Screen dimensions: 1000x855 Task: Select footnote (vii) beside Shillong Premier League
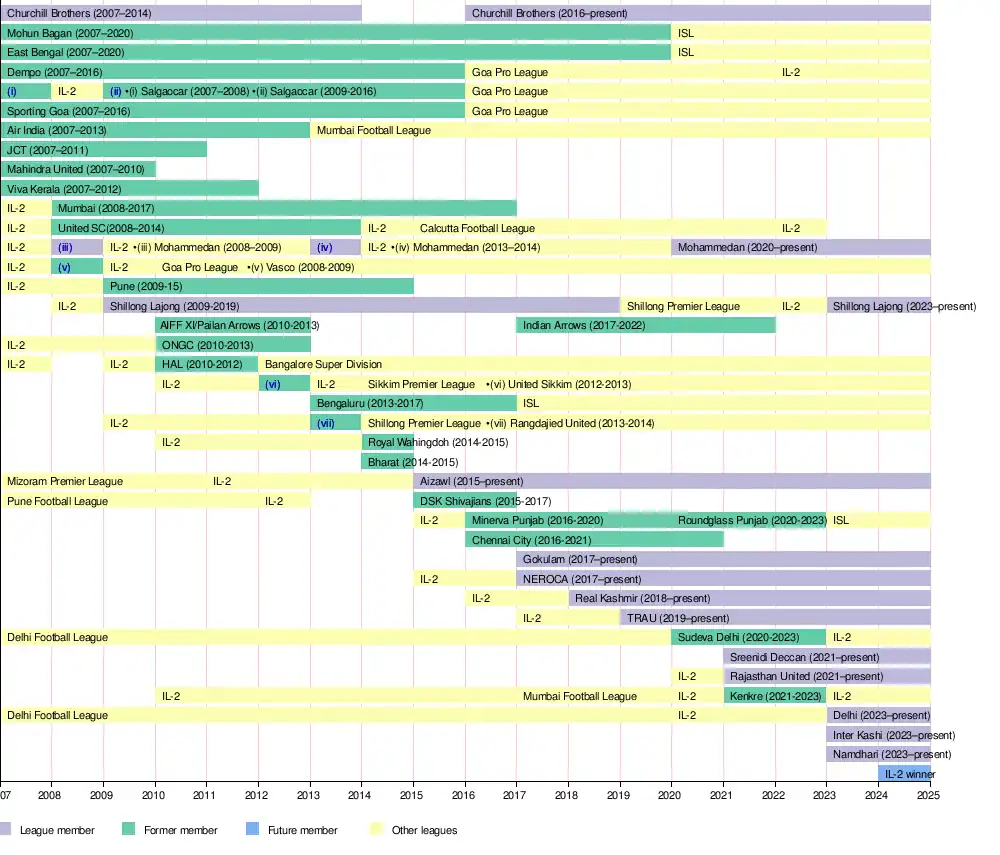[x=325, y=423]
